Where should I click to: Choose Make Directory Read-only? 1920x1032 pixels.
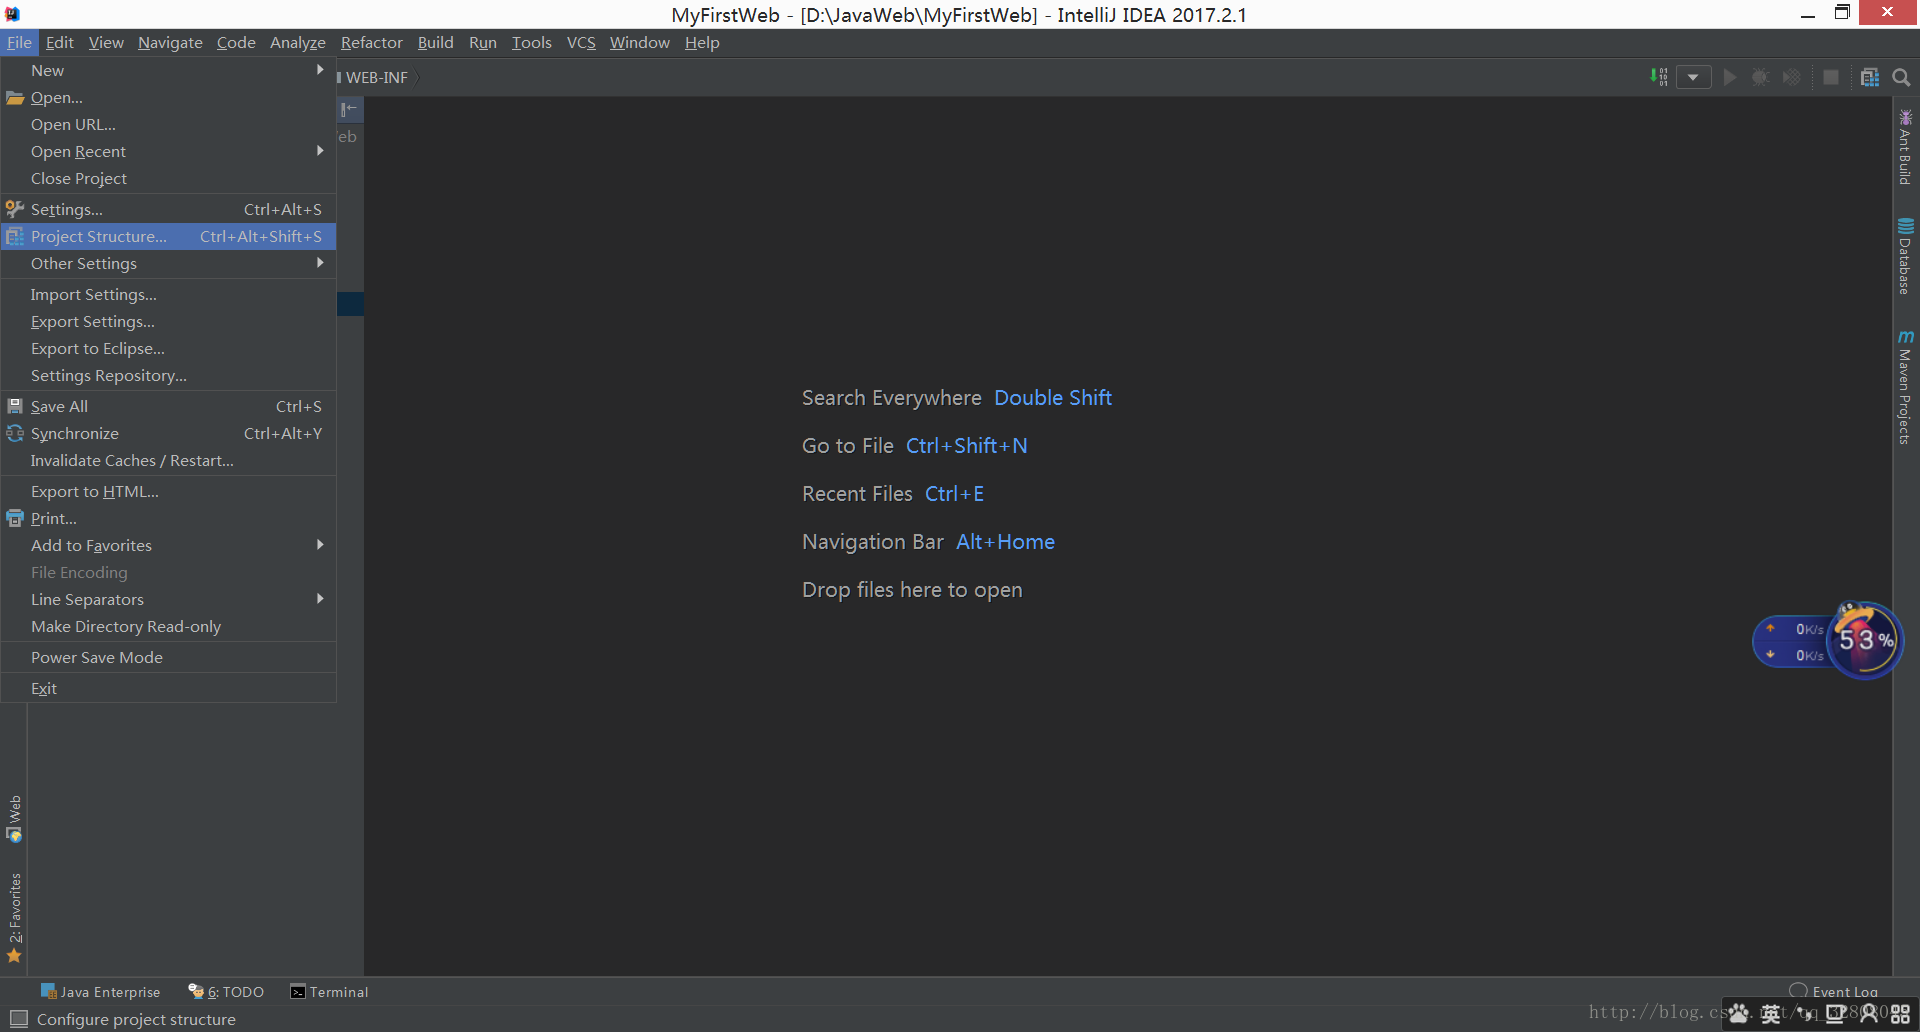click(168, 626)
